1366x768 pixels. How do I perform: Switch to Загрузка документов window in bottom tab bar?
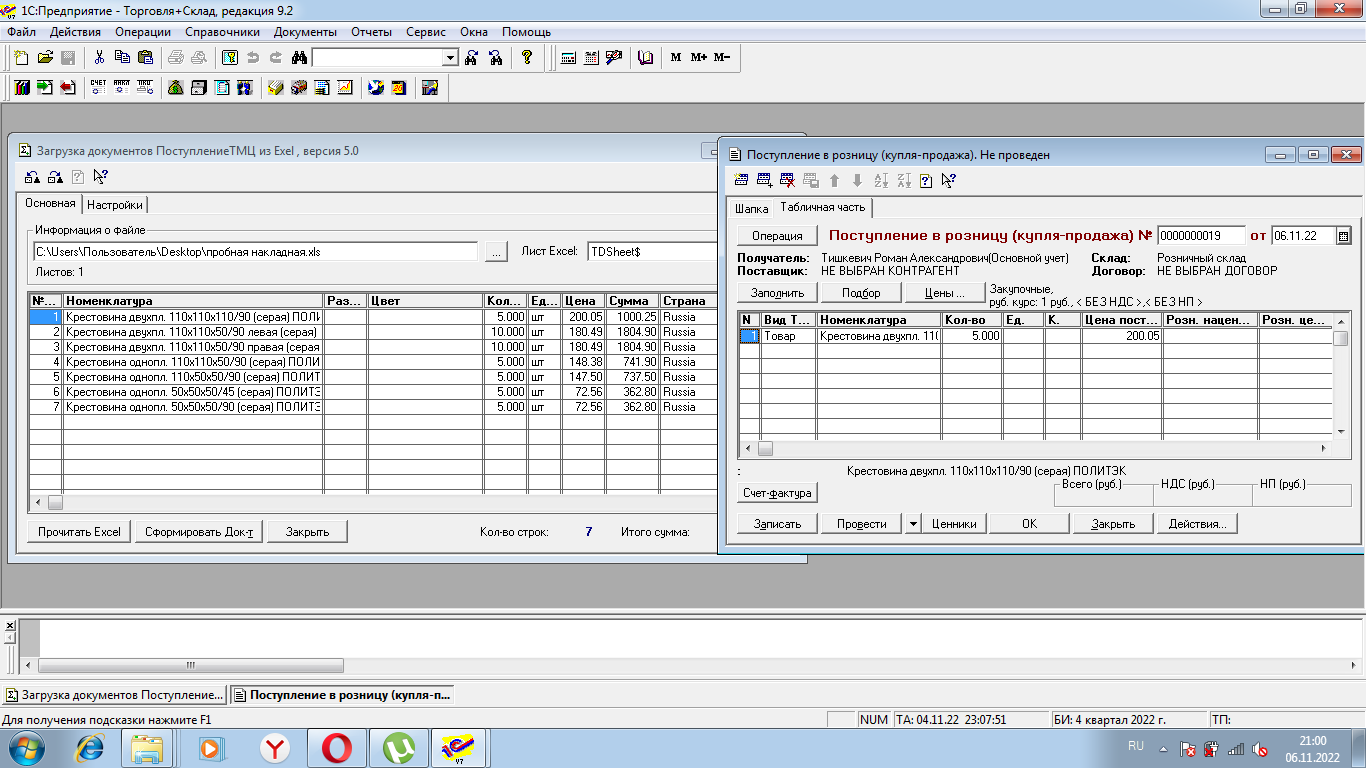tap(114, 695)
